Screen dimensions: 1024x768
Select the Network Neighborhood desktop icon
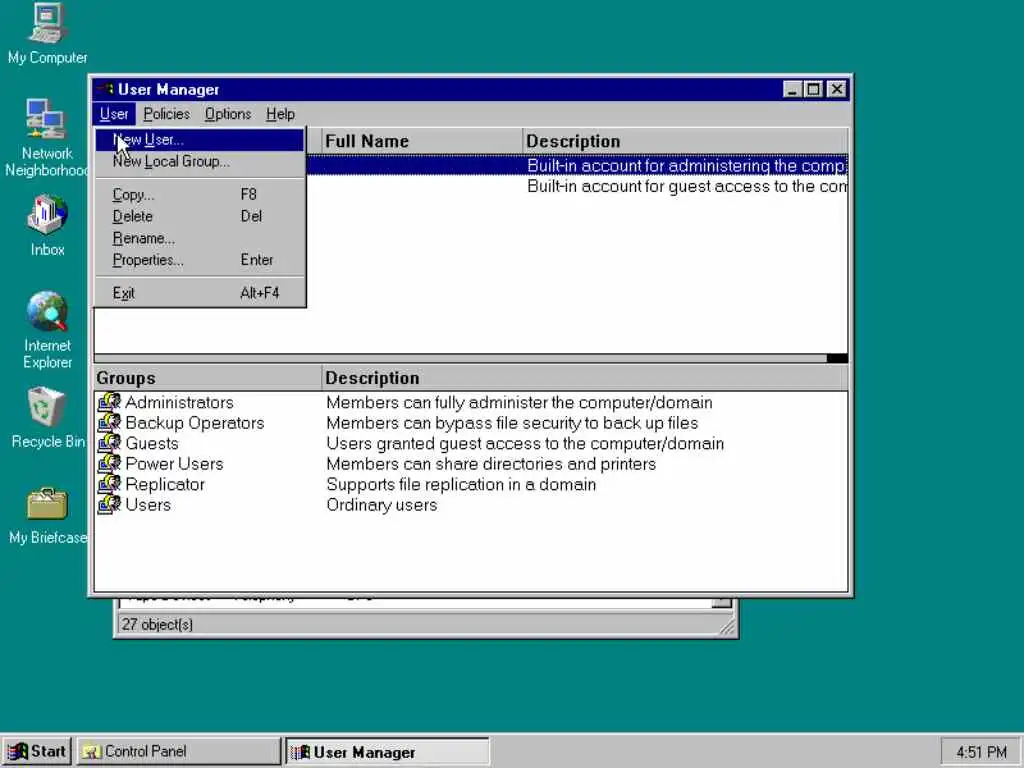46,138
